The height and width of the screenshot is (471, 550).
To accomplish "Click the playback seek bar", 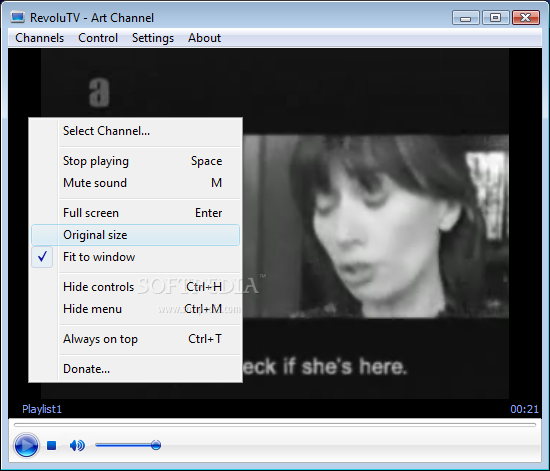I will pyautogui.click(x=275, y=425).
